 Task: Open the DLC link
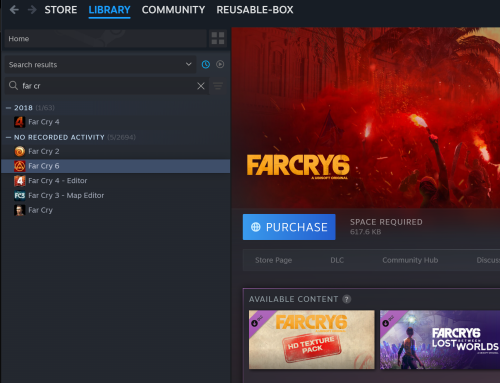coord(337,260)
